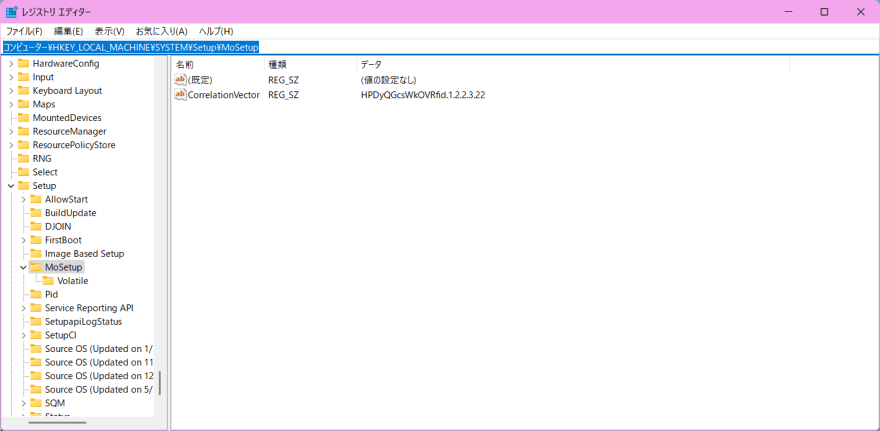The image size is (880, 431).
Task: Open the ファイル(F) menu
Action: 24,31
